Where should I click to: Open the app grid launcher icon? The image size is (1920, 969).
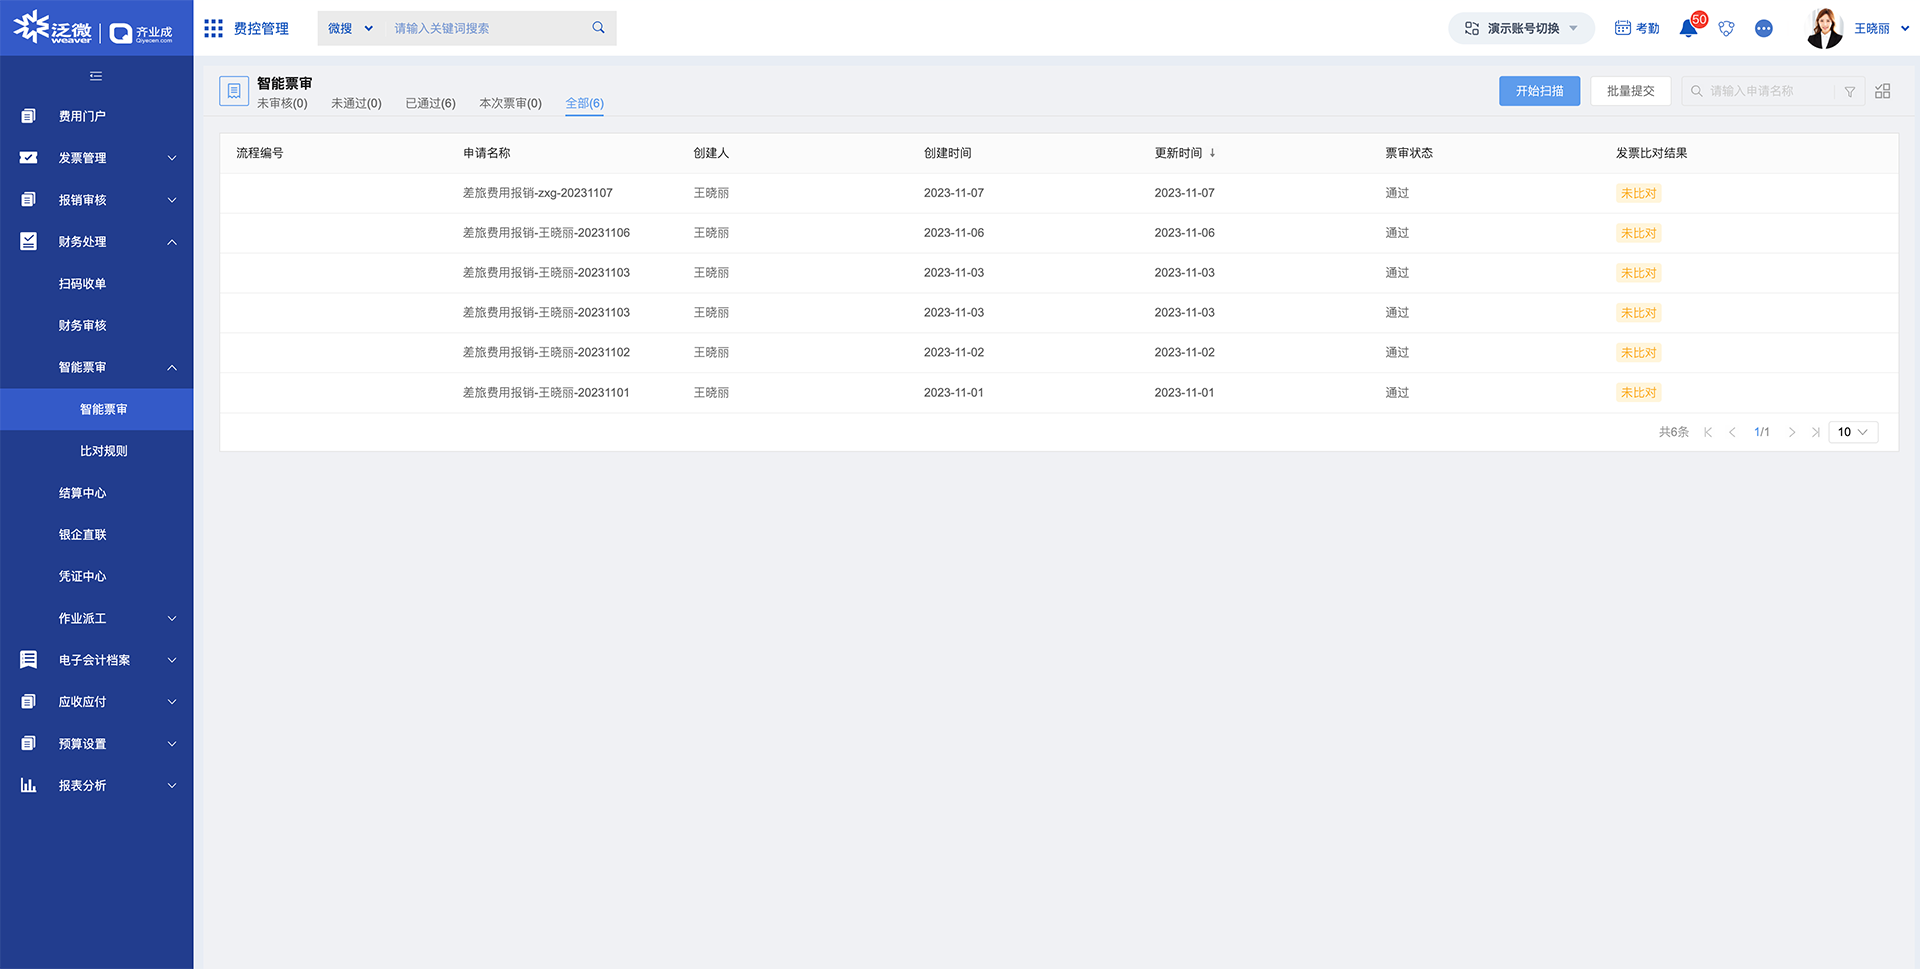pyautogui.click(x=213, y=28)
